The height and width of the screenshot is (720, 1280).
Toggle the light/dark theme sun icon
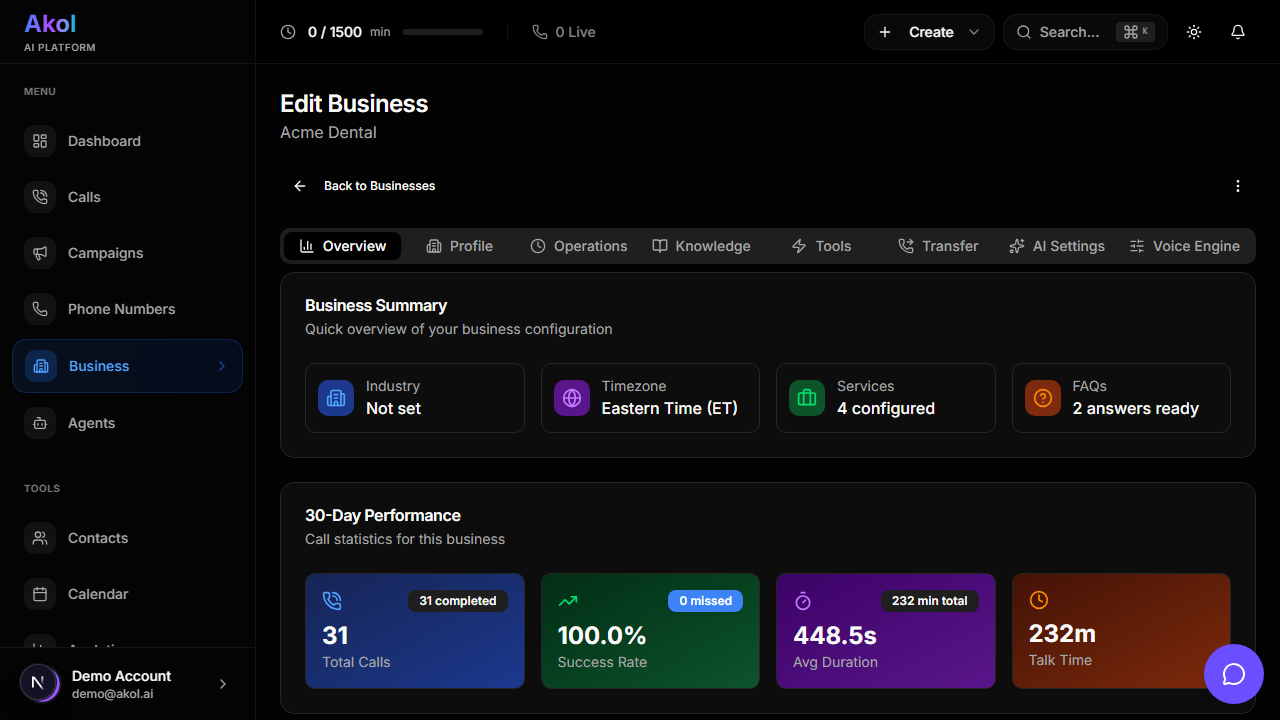1194,32
